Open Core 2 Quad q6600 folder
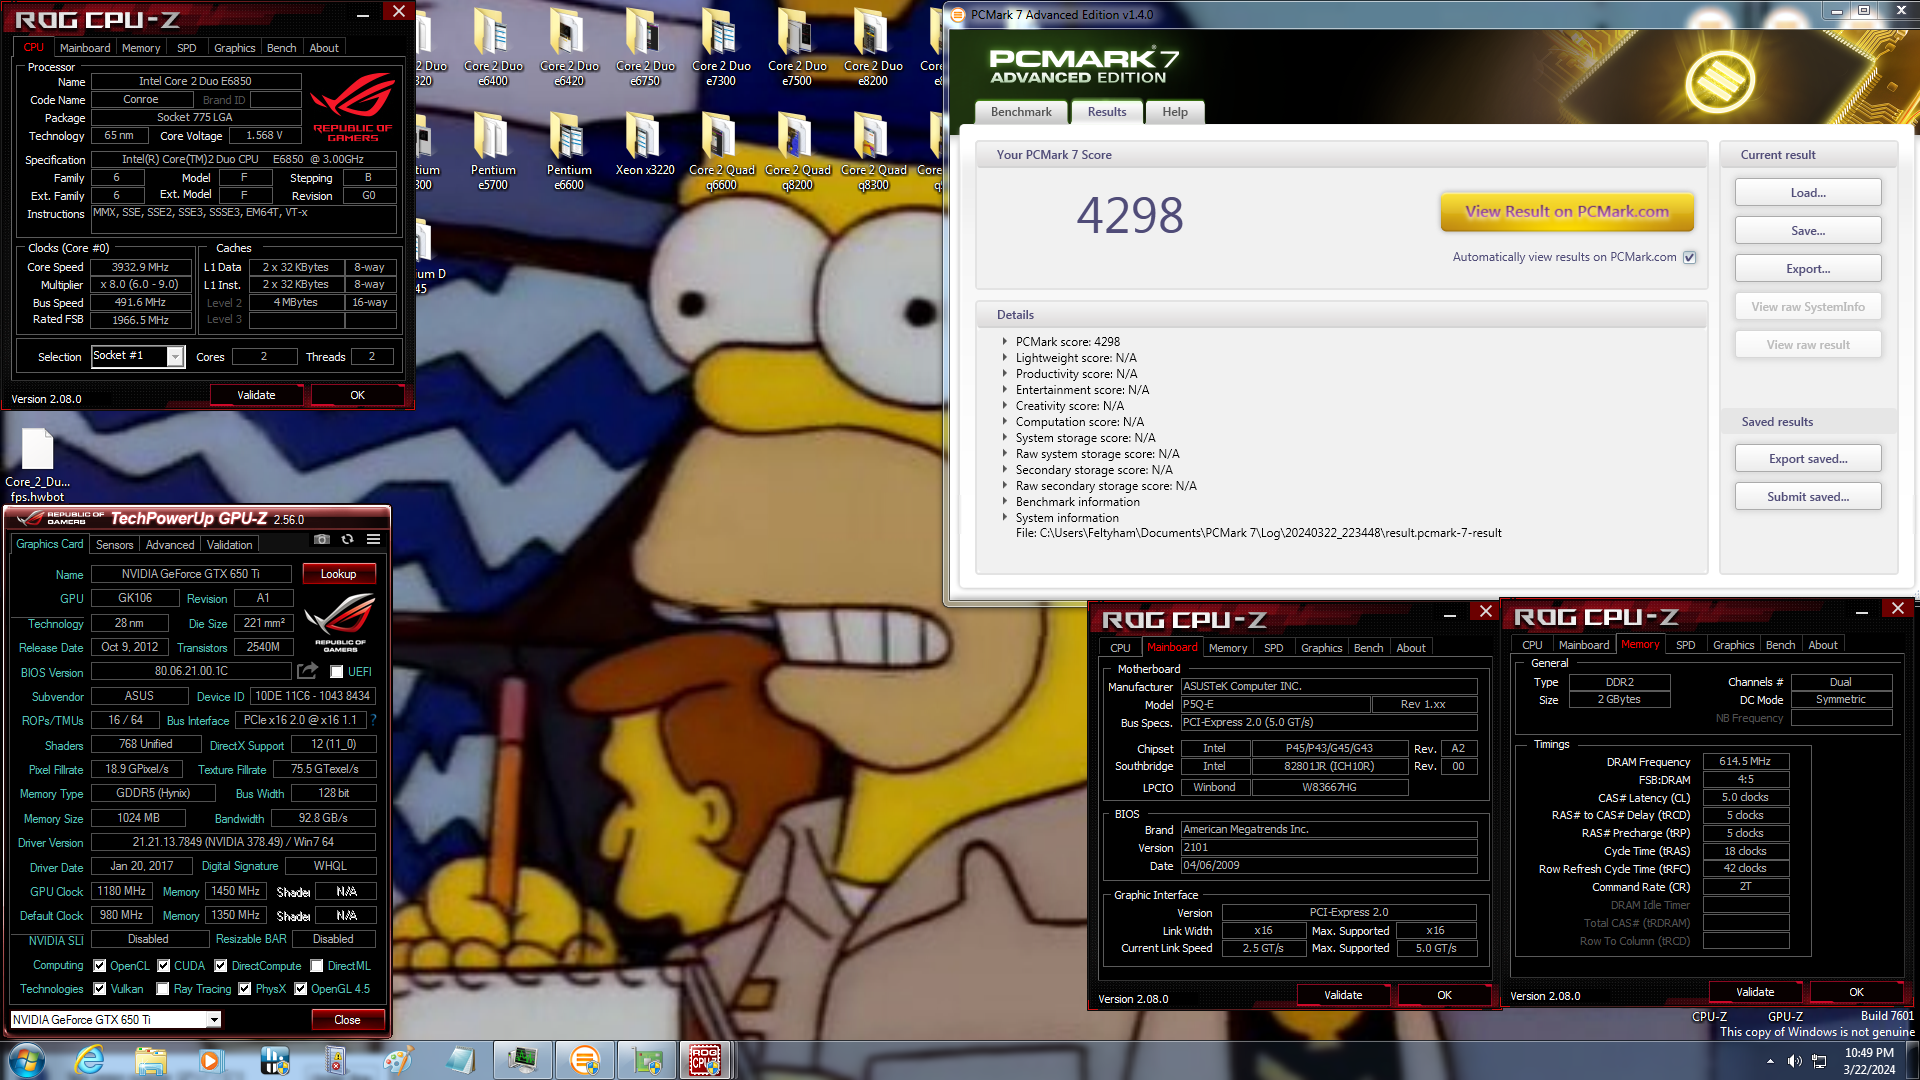Image resolution: width=1920 pixels, height=1080 pixels. point(721,150)
